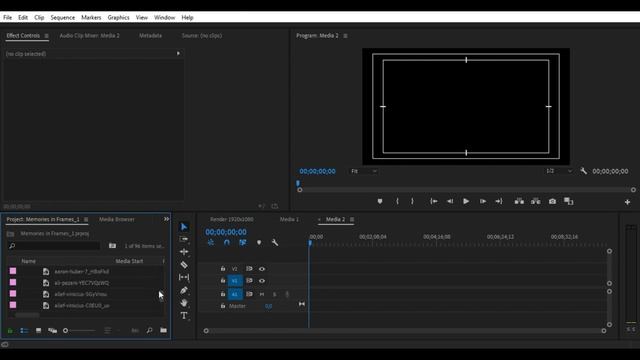The height and width of the screenshot is (360, 640).
Task: Toggle Snap in timeline
Action: pos(227,242)
